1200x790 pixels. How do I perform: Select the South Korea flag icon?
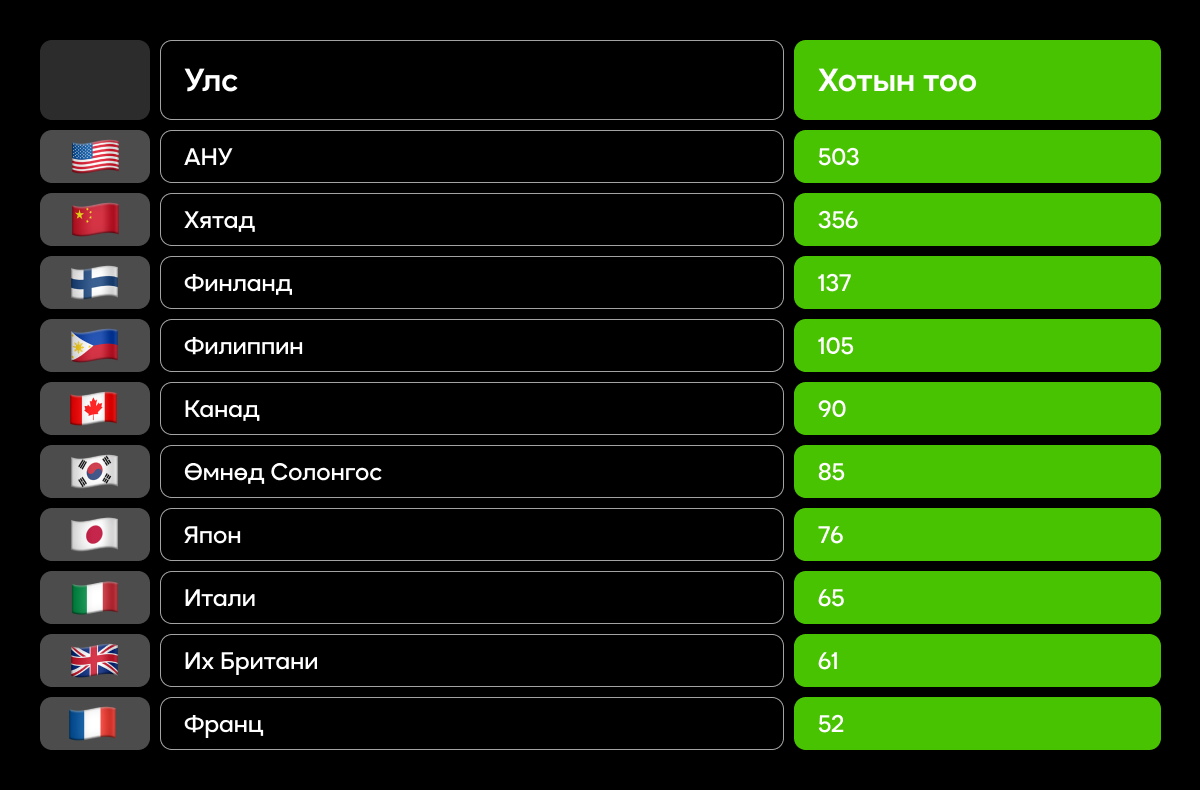click(x=95, y=471)
